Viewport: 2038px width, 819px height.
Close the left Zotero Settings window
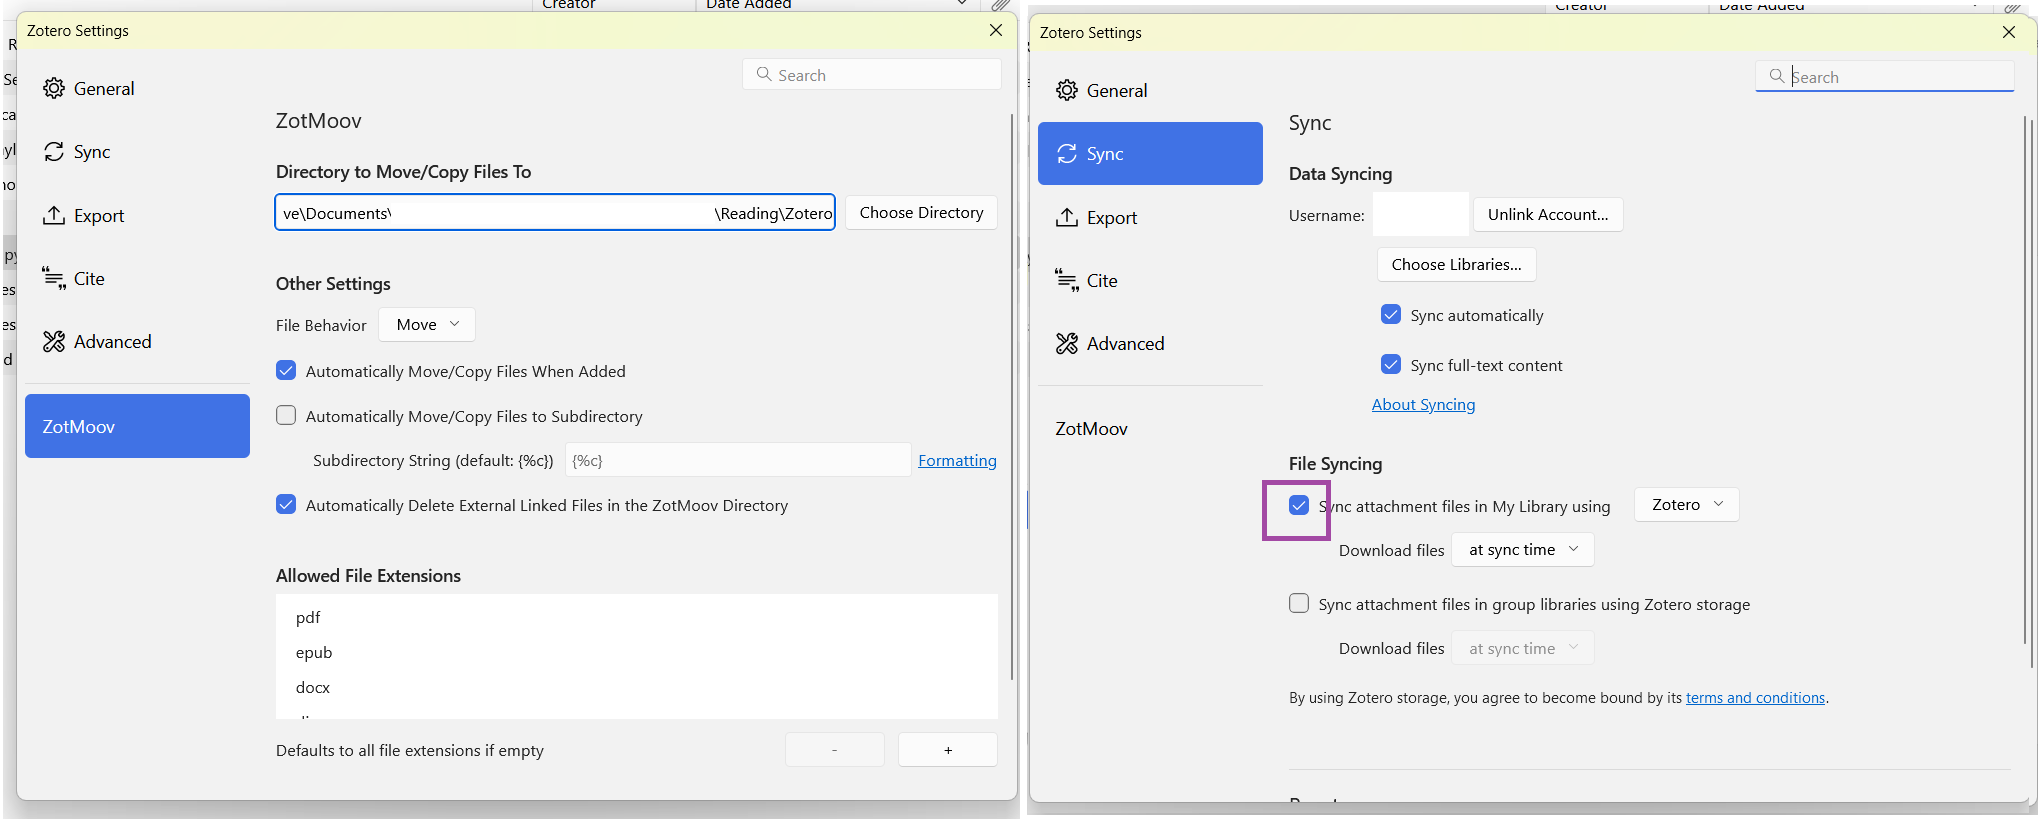(x=996, y=31)
